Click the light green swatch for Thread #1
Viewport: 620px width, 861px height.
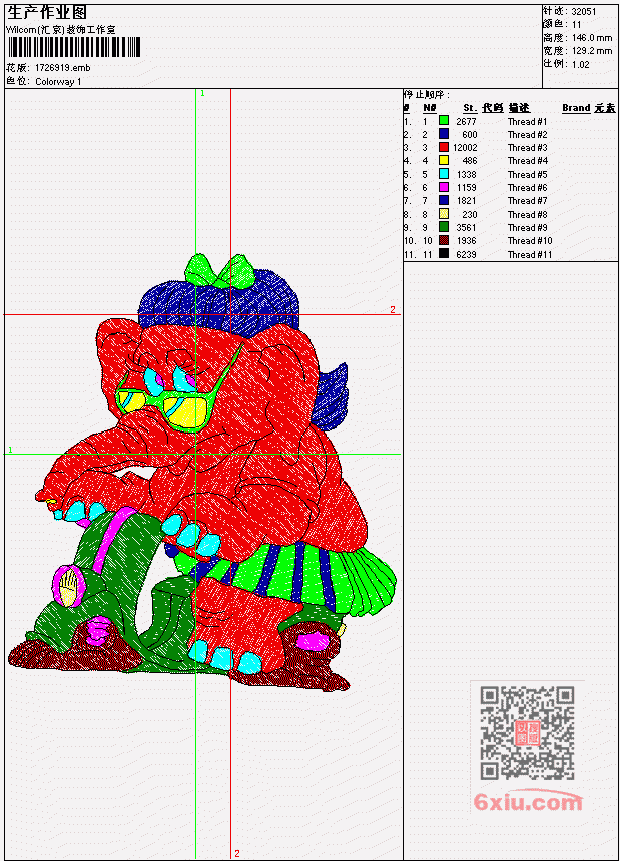444,121
